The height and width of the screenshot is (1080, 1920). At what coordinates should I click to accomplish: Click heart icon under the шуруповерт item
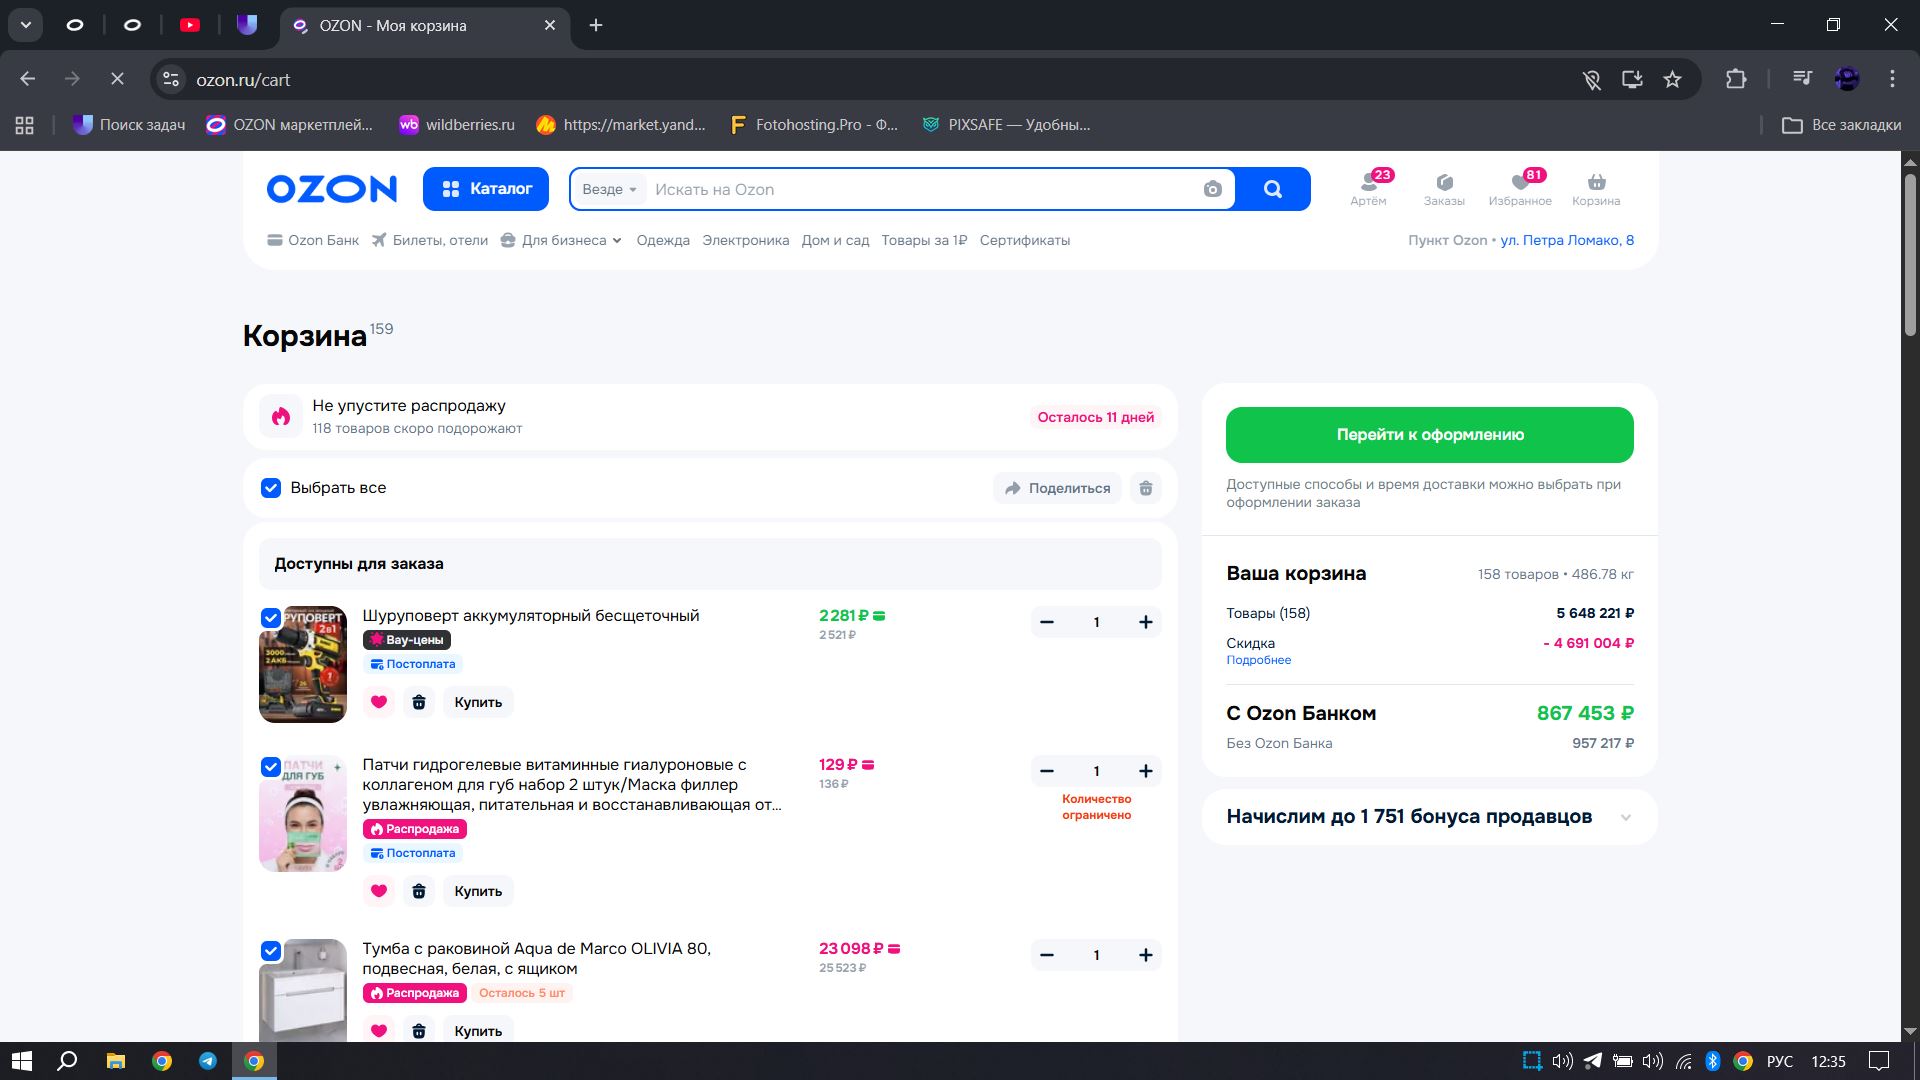coord(379,702)
